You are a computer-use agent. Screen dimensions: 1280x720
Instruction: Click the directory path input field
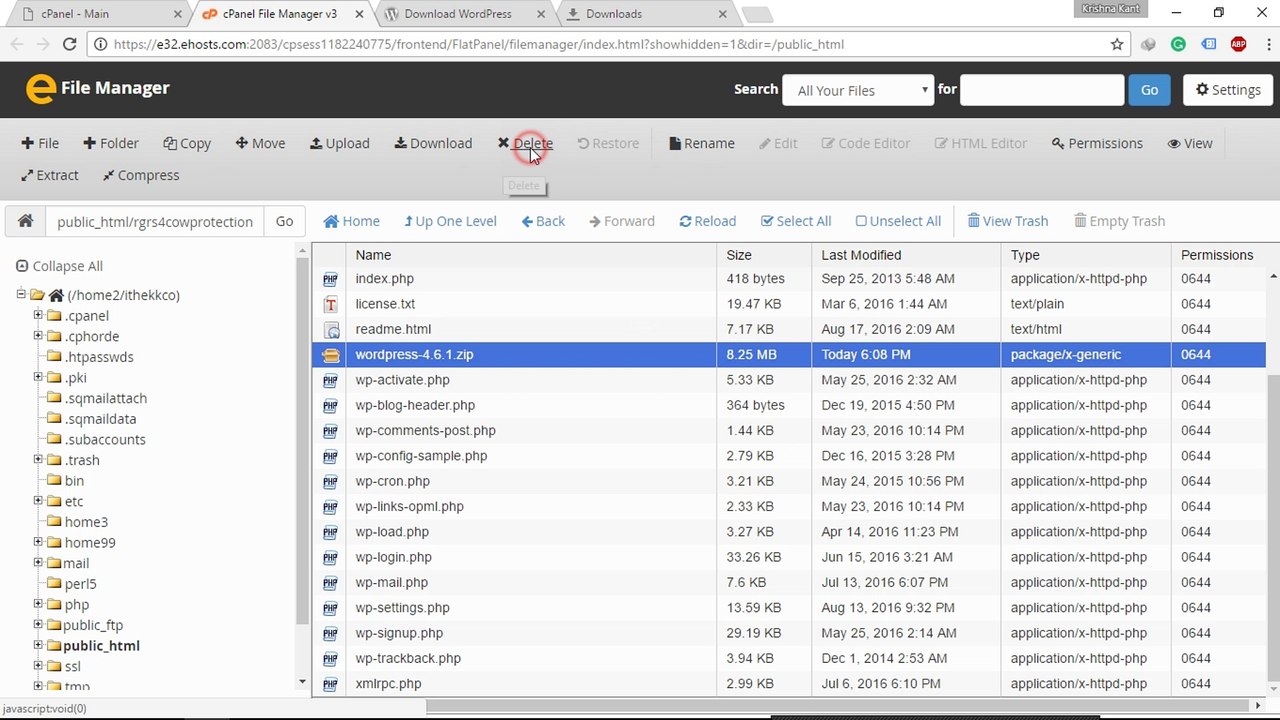click(x=155, y=221)
